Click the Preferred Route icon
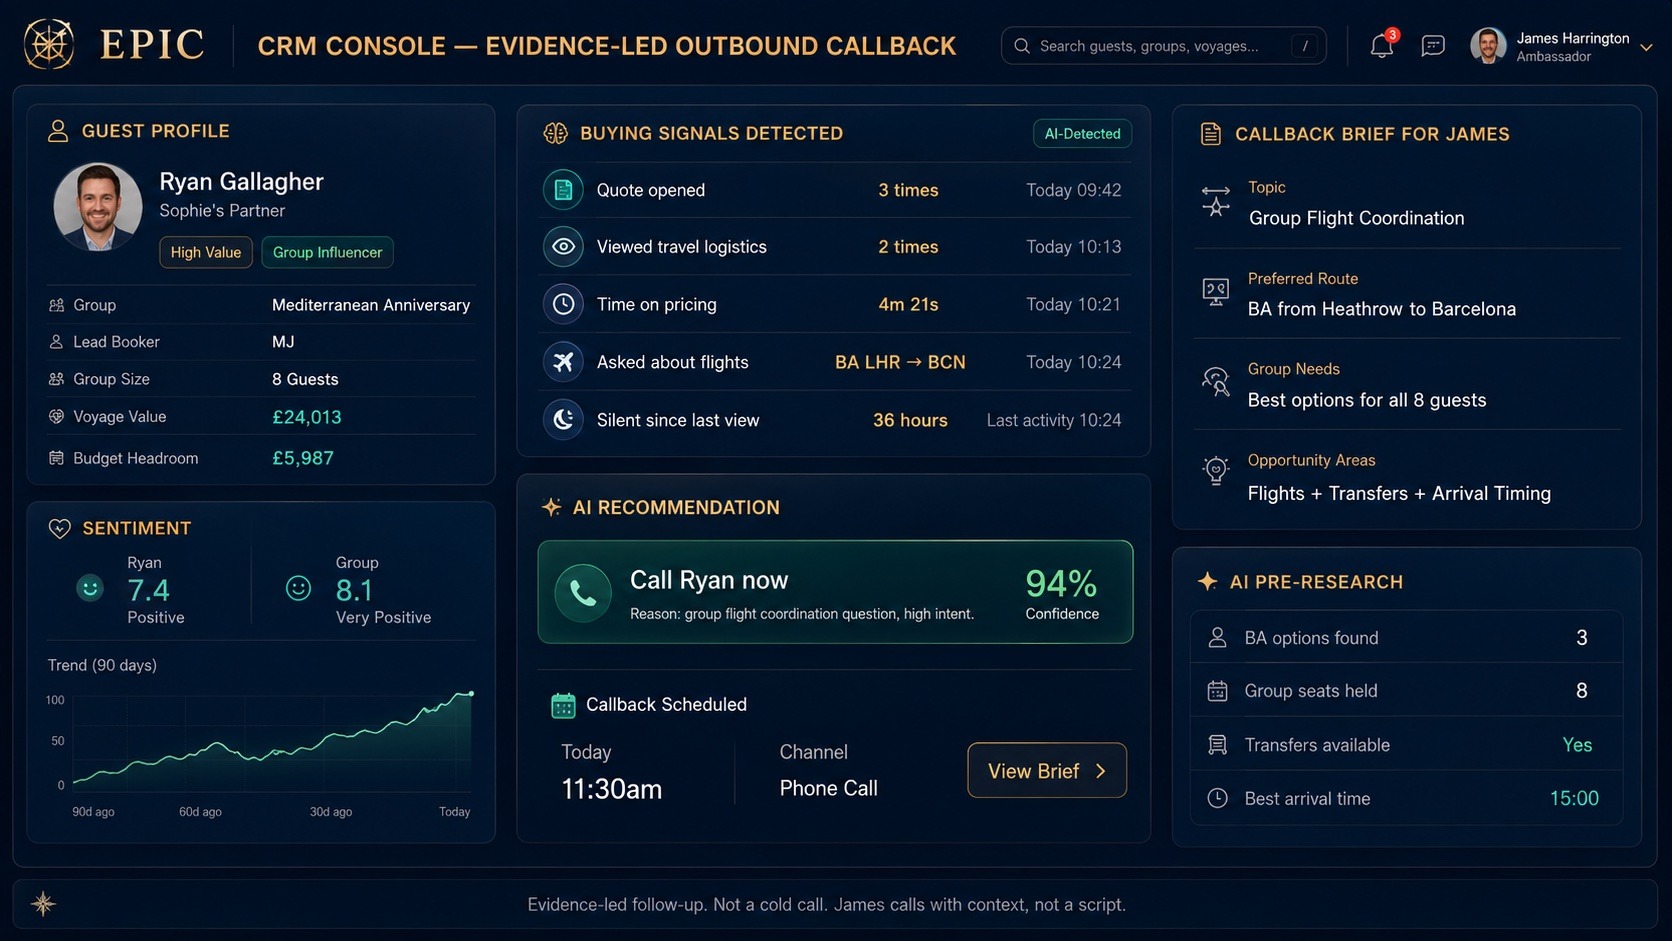 click(x=1216, y=292)
